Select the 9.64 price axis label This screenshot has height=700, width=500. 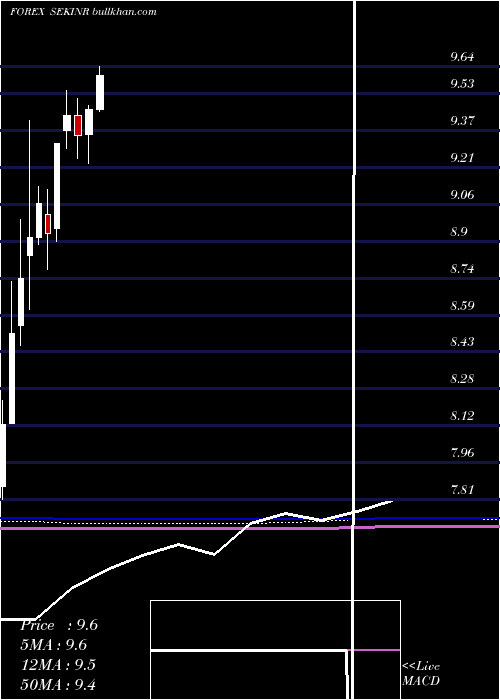[462, 57]
